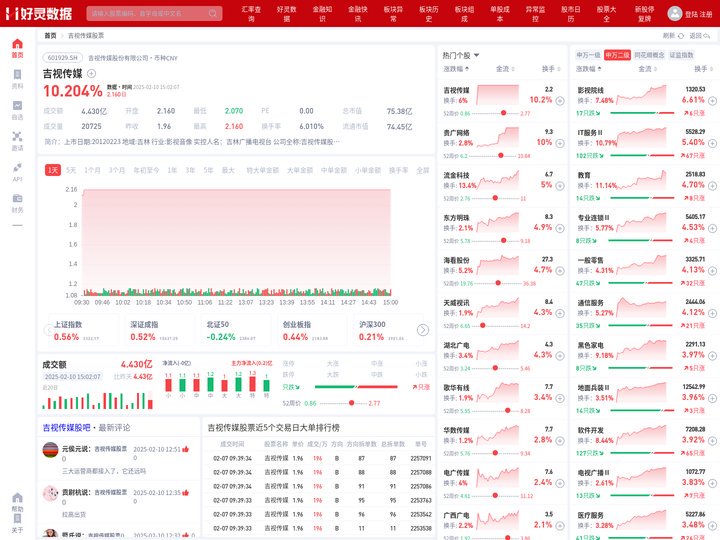Sort hot stocks by 换手
This screenshot has height=540, width=720.
coord(551,69)
